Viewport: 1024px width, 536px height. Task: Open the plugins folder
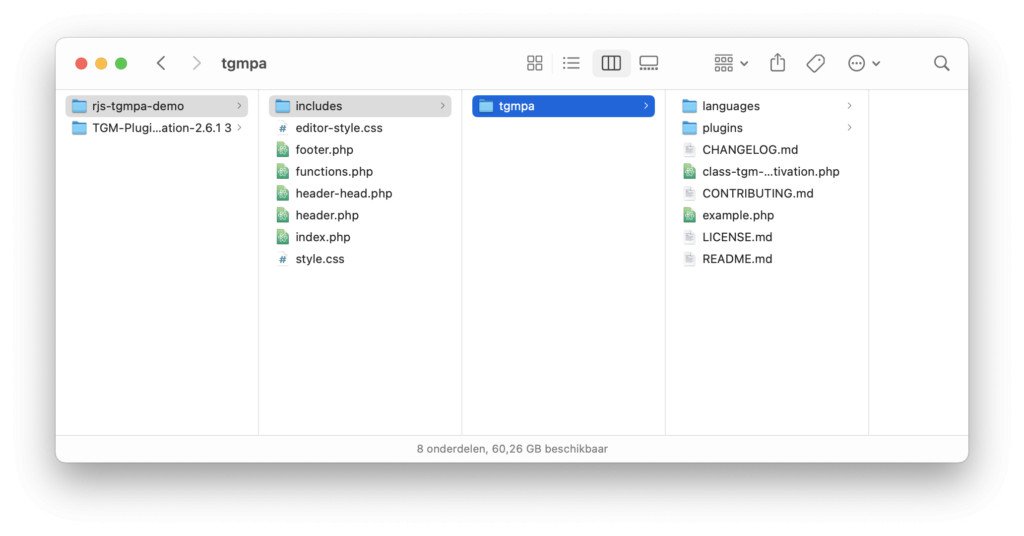pyautogui.click(x=722, y=128)
